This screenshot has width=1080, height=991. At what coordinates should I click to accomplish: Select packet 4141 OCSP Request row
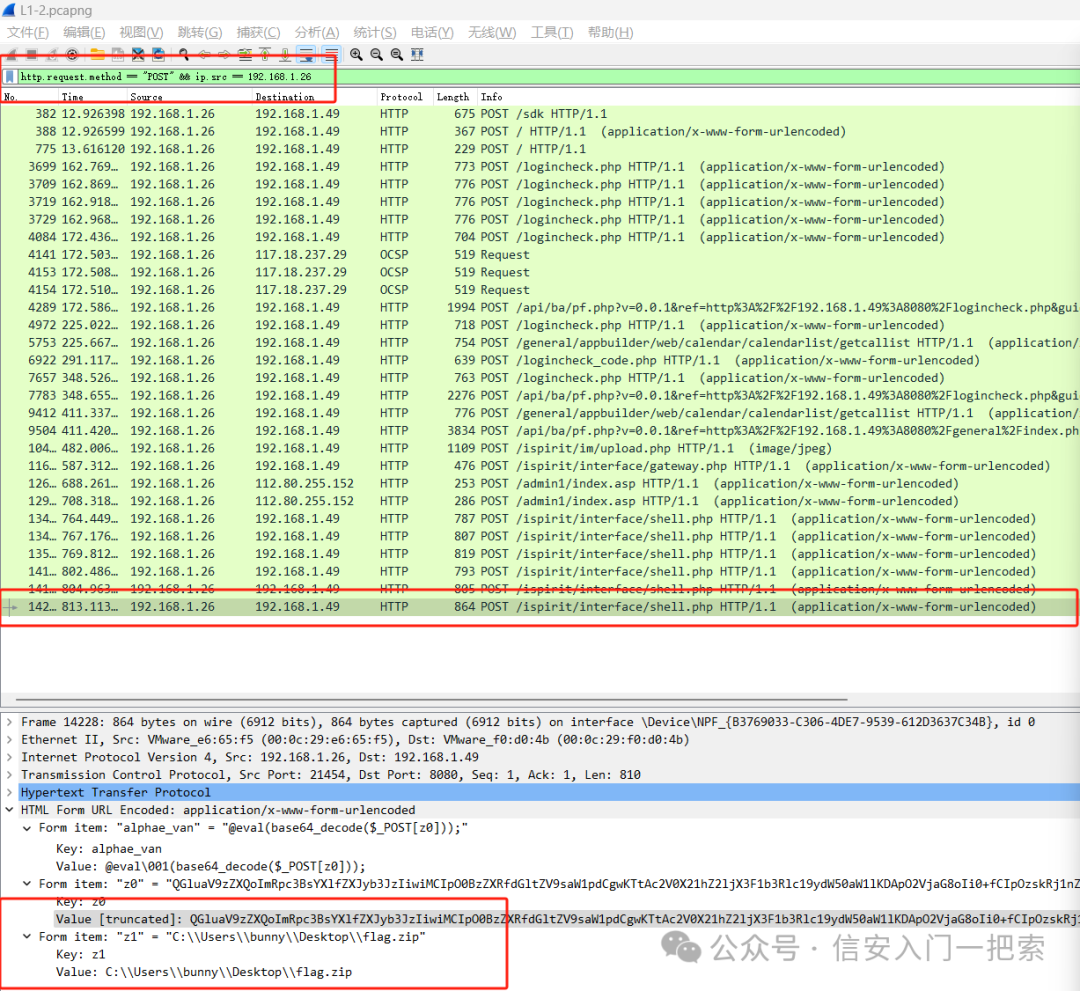click(x=540, y=255)
